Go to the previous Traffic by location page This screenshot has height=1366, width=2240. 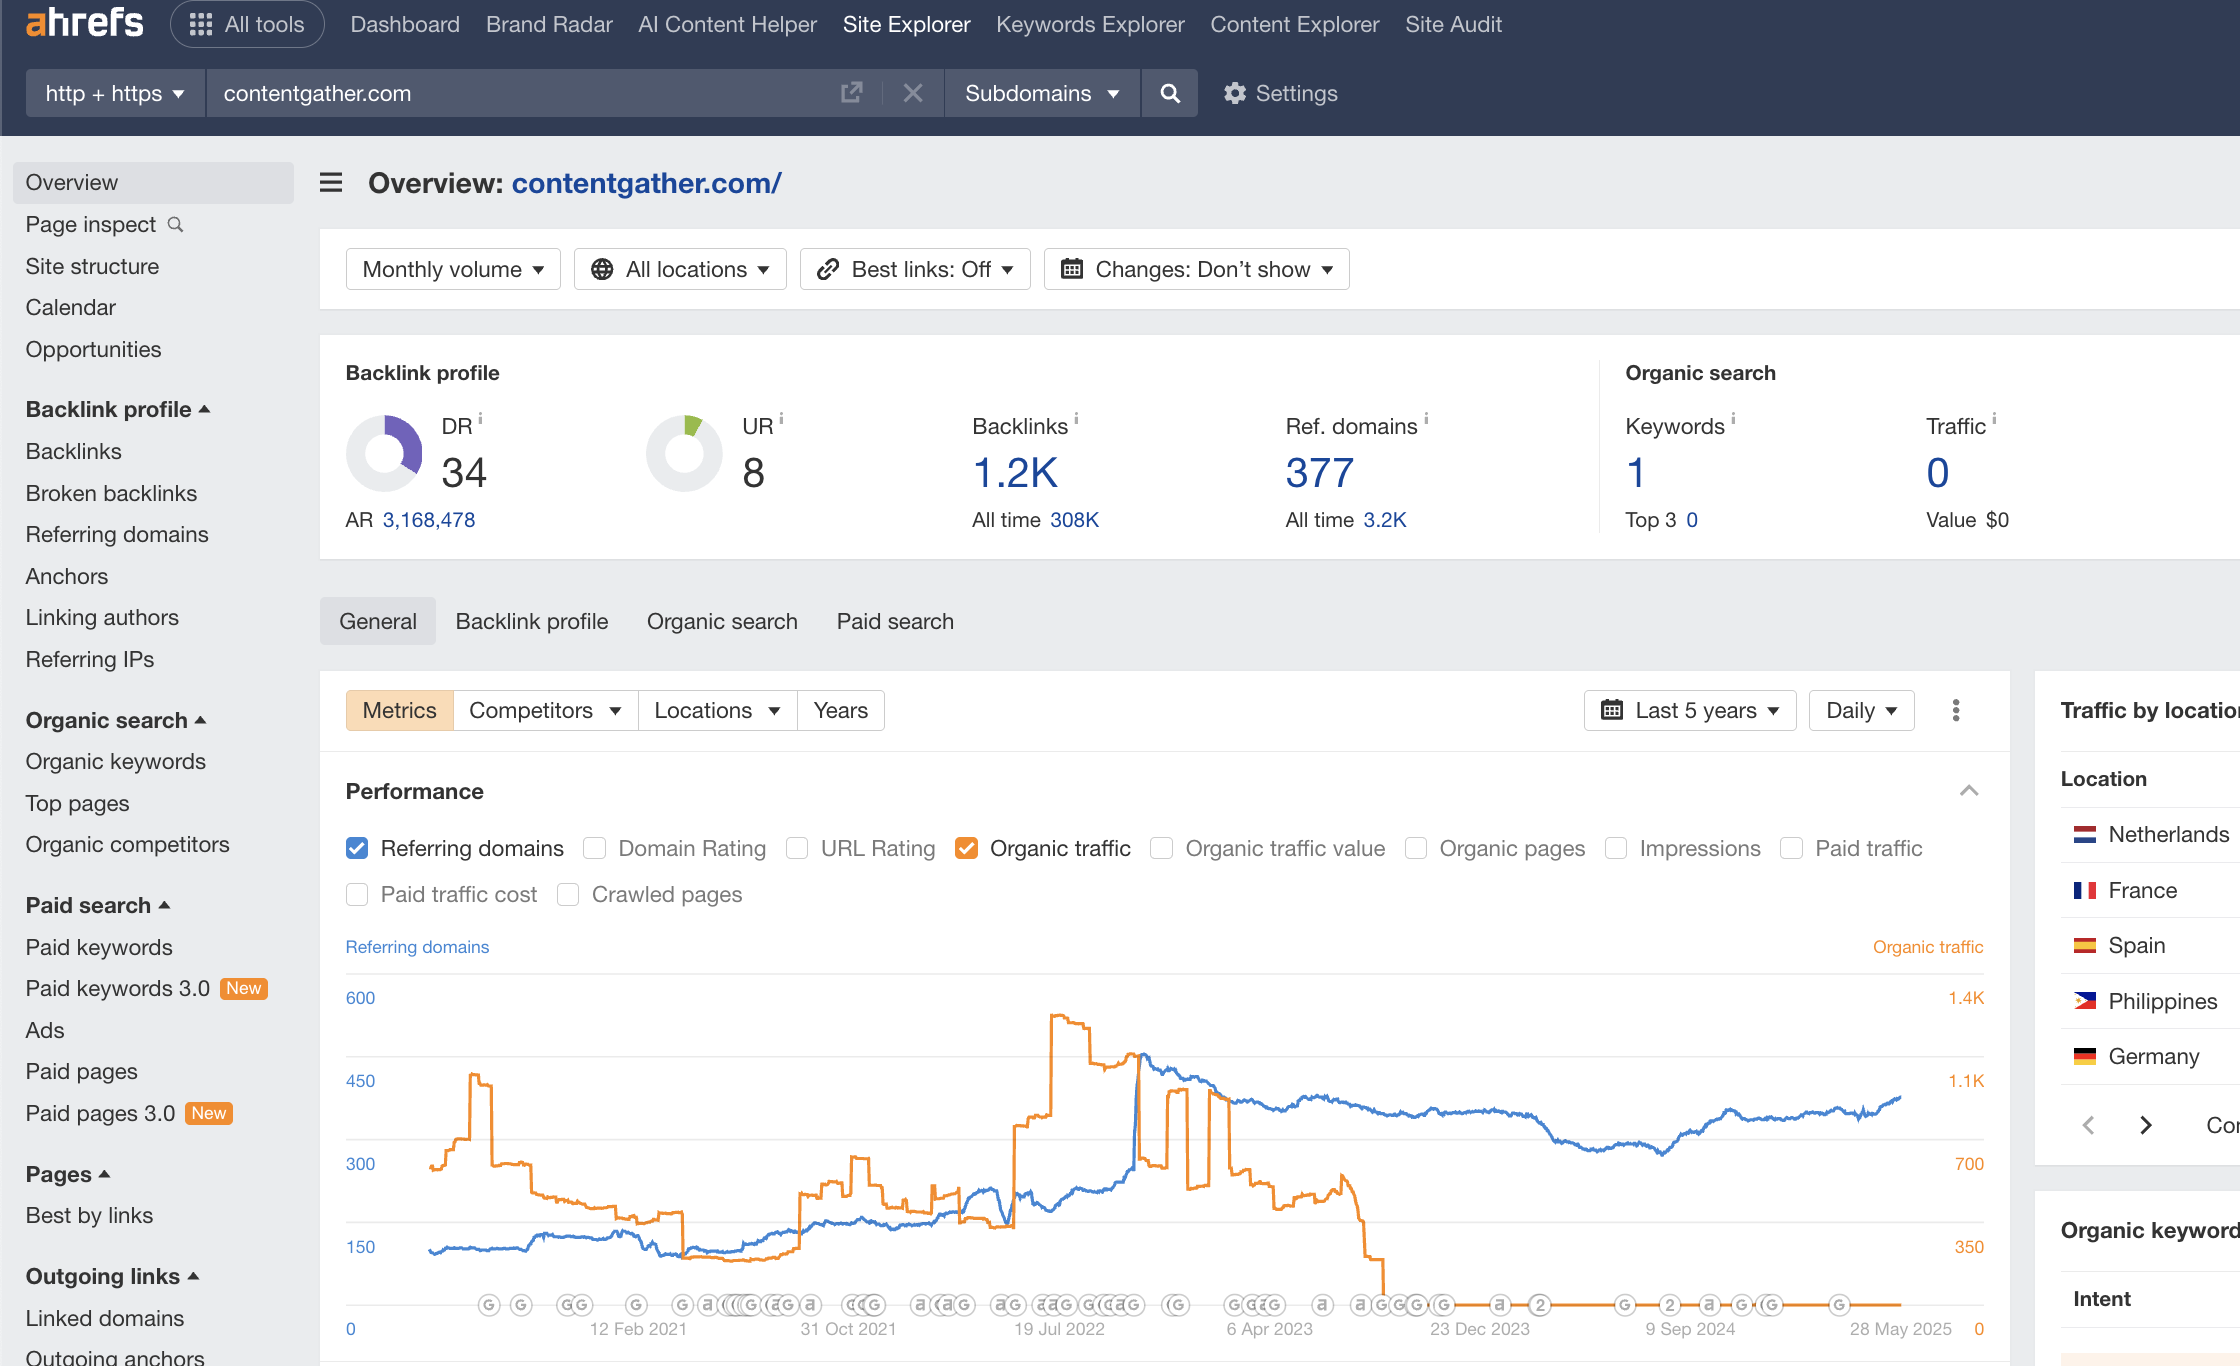coord(2088,1125)
